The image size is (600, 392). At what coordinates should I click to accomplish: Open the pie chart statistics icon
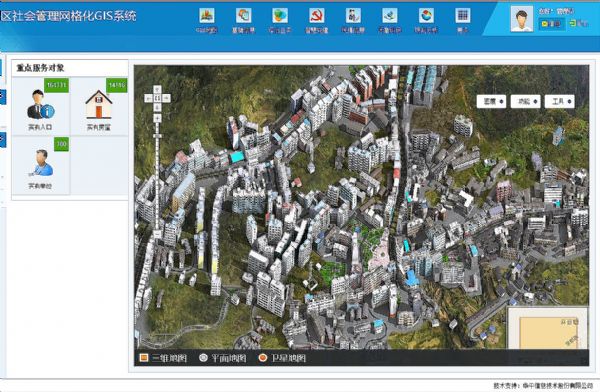[x=426, y=16]
